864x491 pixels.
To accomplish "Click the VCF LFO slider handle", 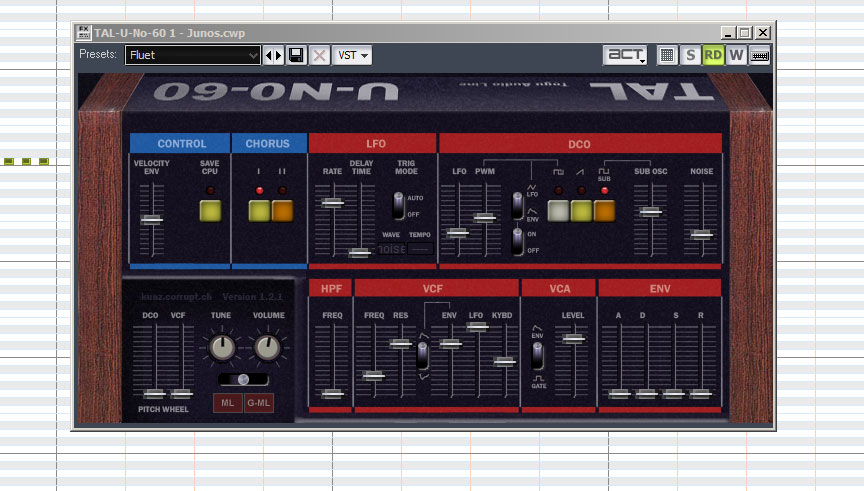I will (477, 327).
